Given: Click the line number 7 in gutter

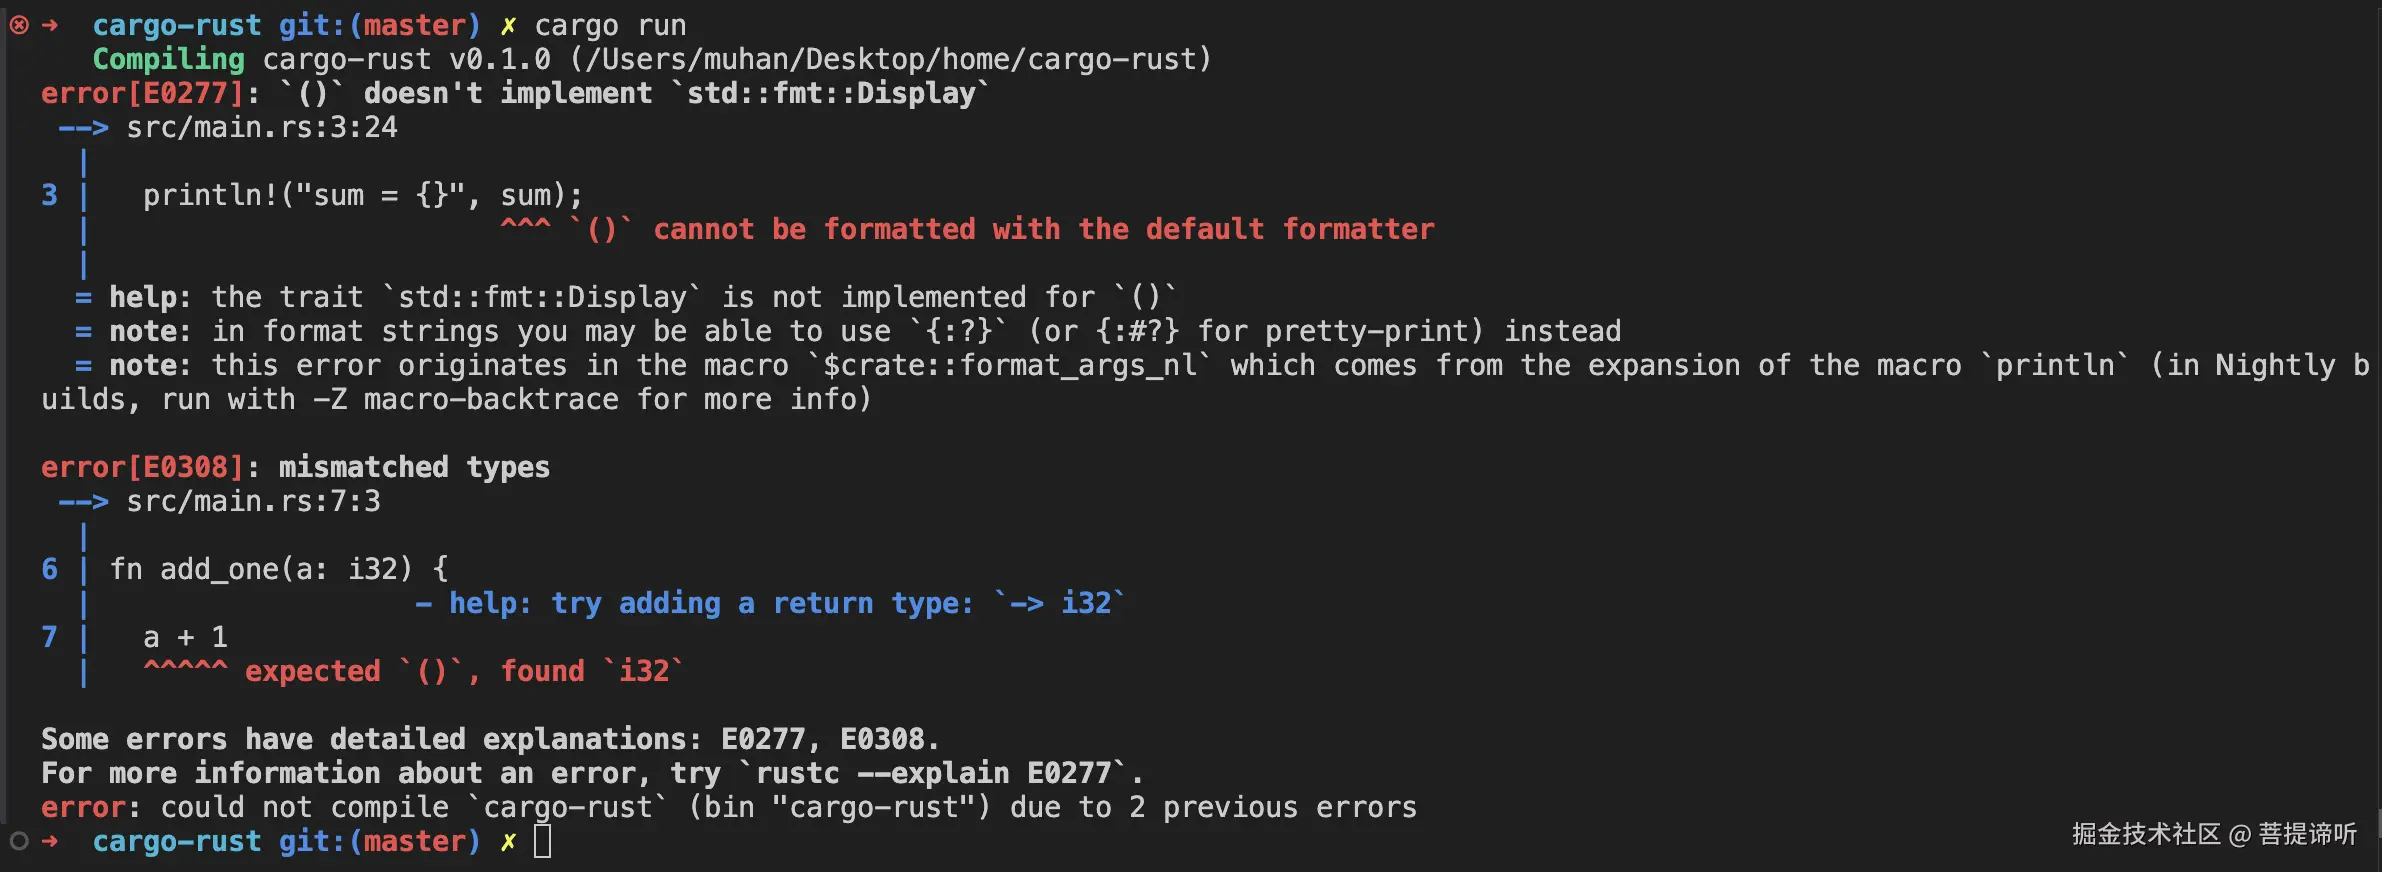Looking at the screenshot, I should (49, 637).
